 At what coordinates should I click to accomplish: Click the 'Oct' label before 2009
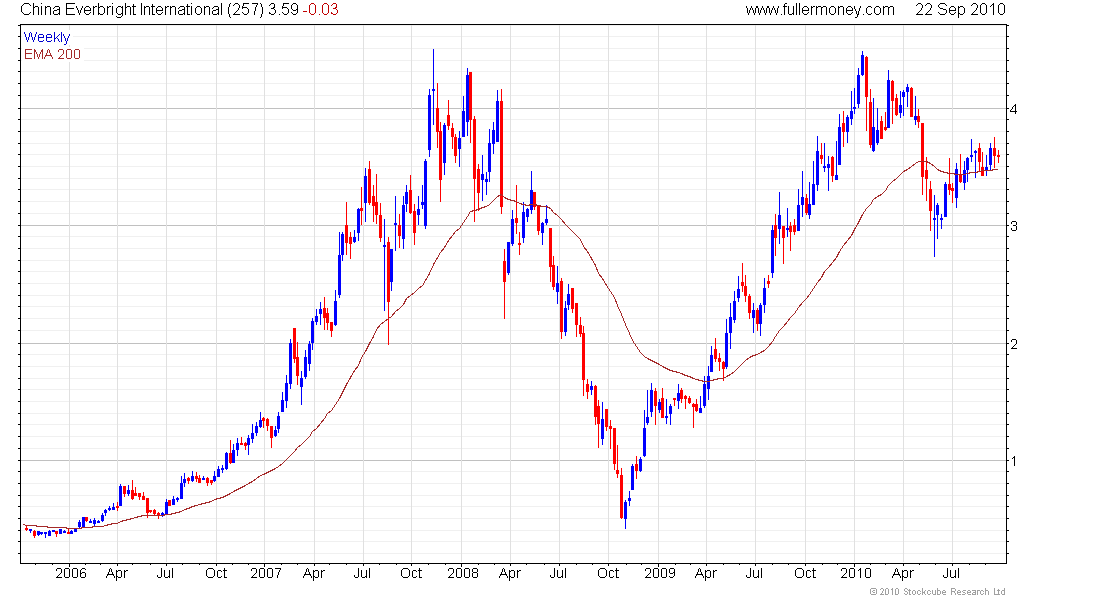click(x=608, y=573)
